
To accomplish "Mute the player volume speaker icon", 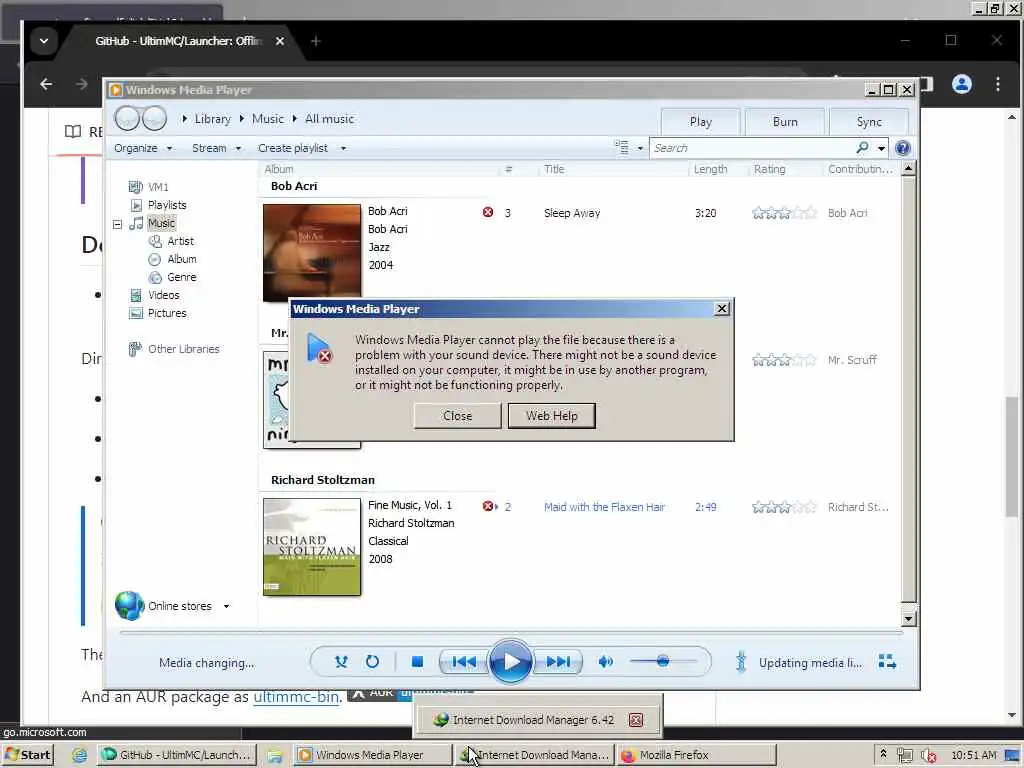I will point(605,662).
